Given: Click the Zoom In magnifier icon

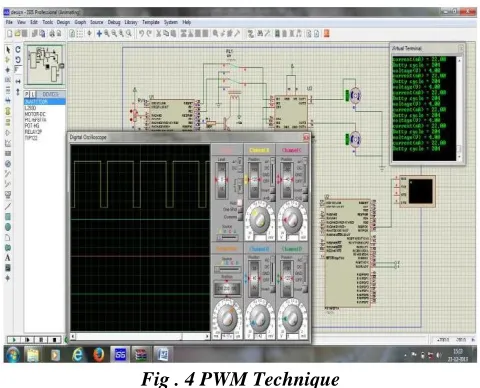Looking at the screenshot, I should pos(107,33).
